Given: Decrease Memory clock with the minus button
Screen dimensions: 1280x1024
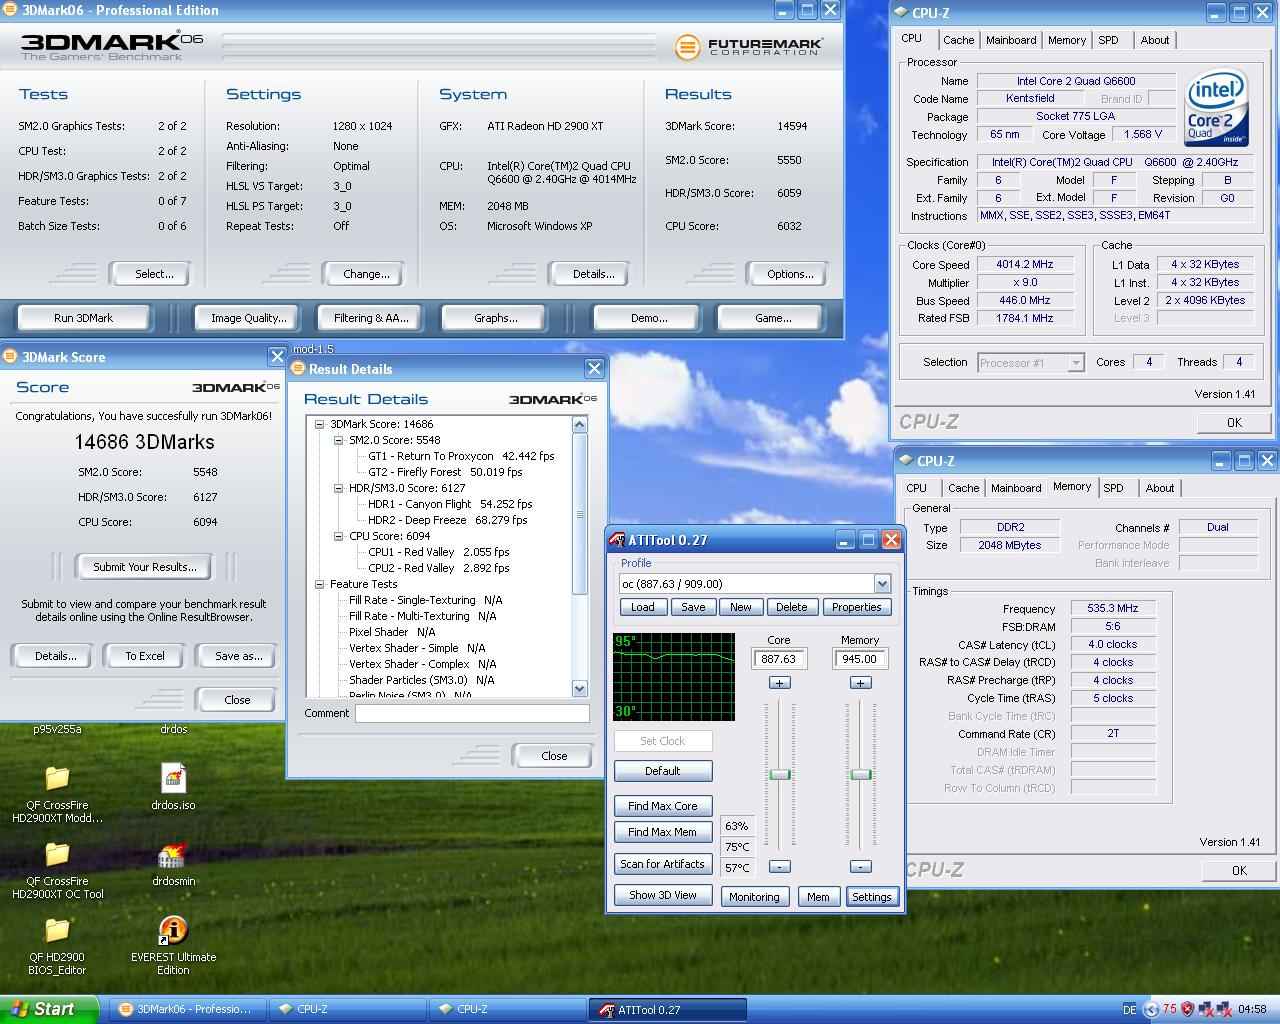Looking at the screenshot, I should click(x=860, y=867).
